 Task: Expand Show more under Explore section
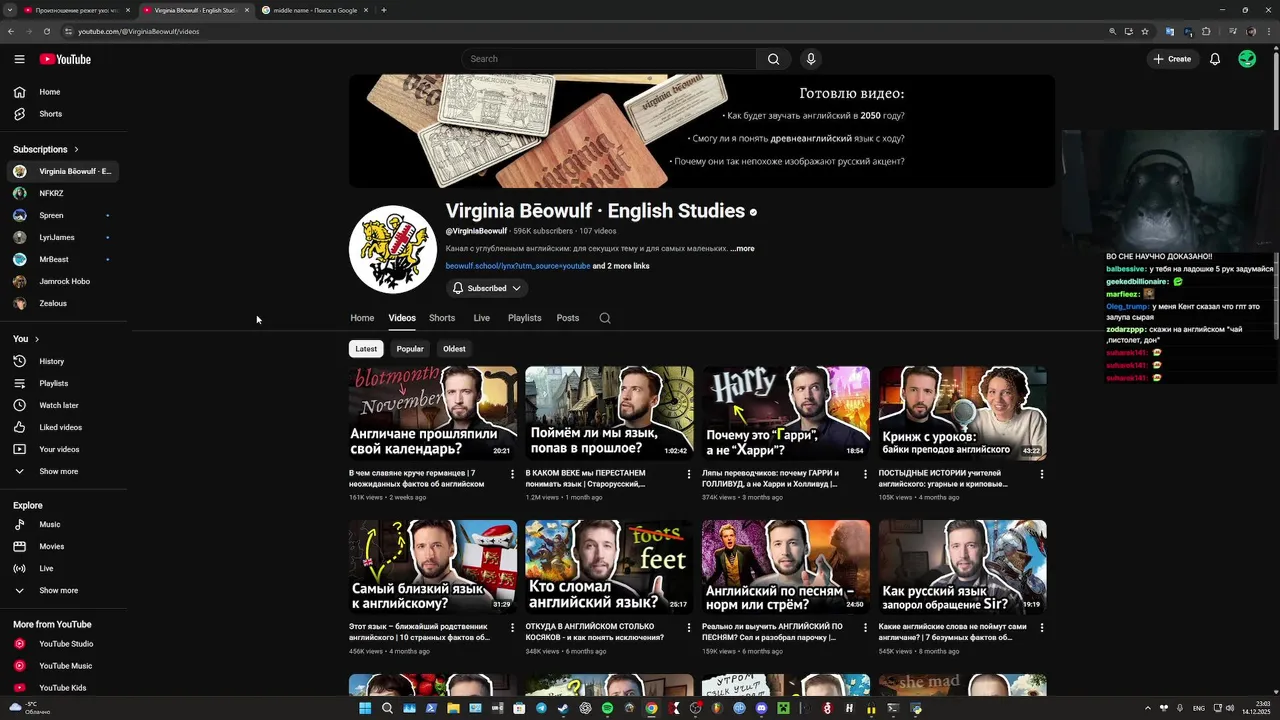[x=64, y=590]
